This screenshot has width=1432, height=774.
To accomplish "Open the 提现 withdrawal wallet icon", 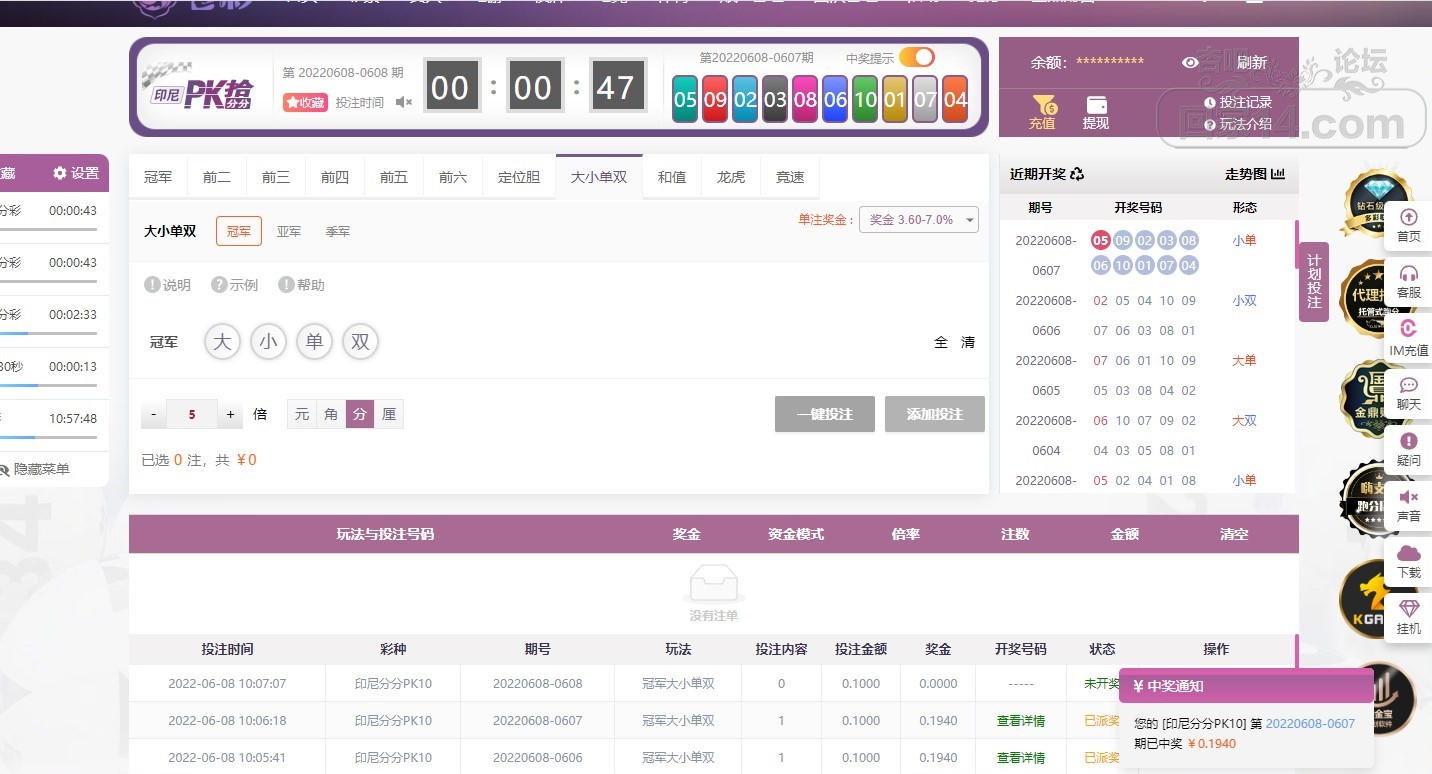I will coord(1096,106).
